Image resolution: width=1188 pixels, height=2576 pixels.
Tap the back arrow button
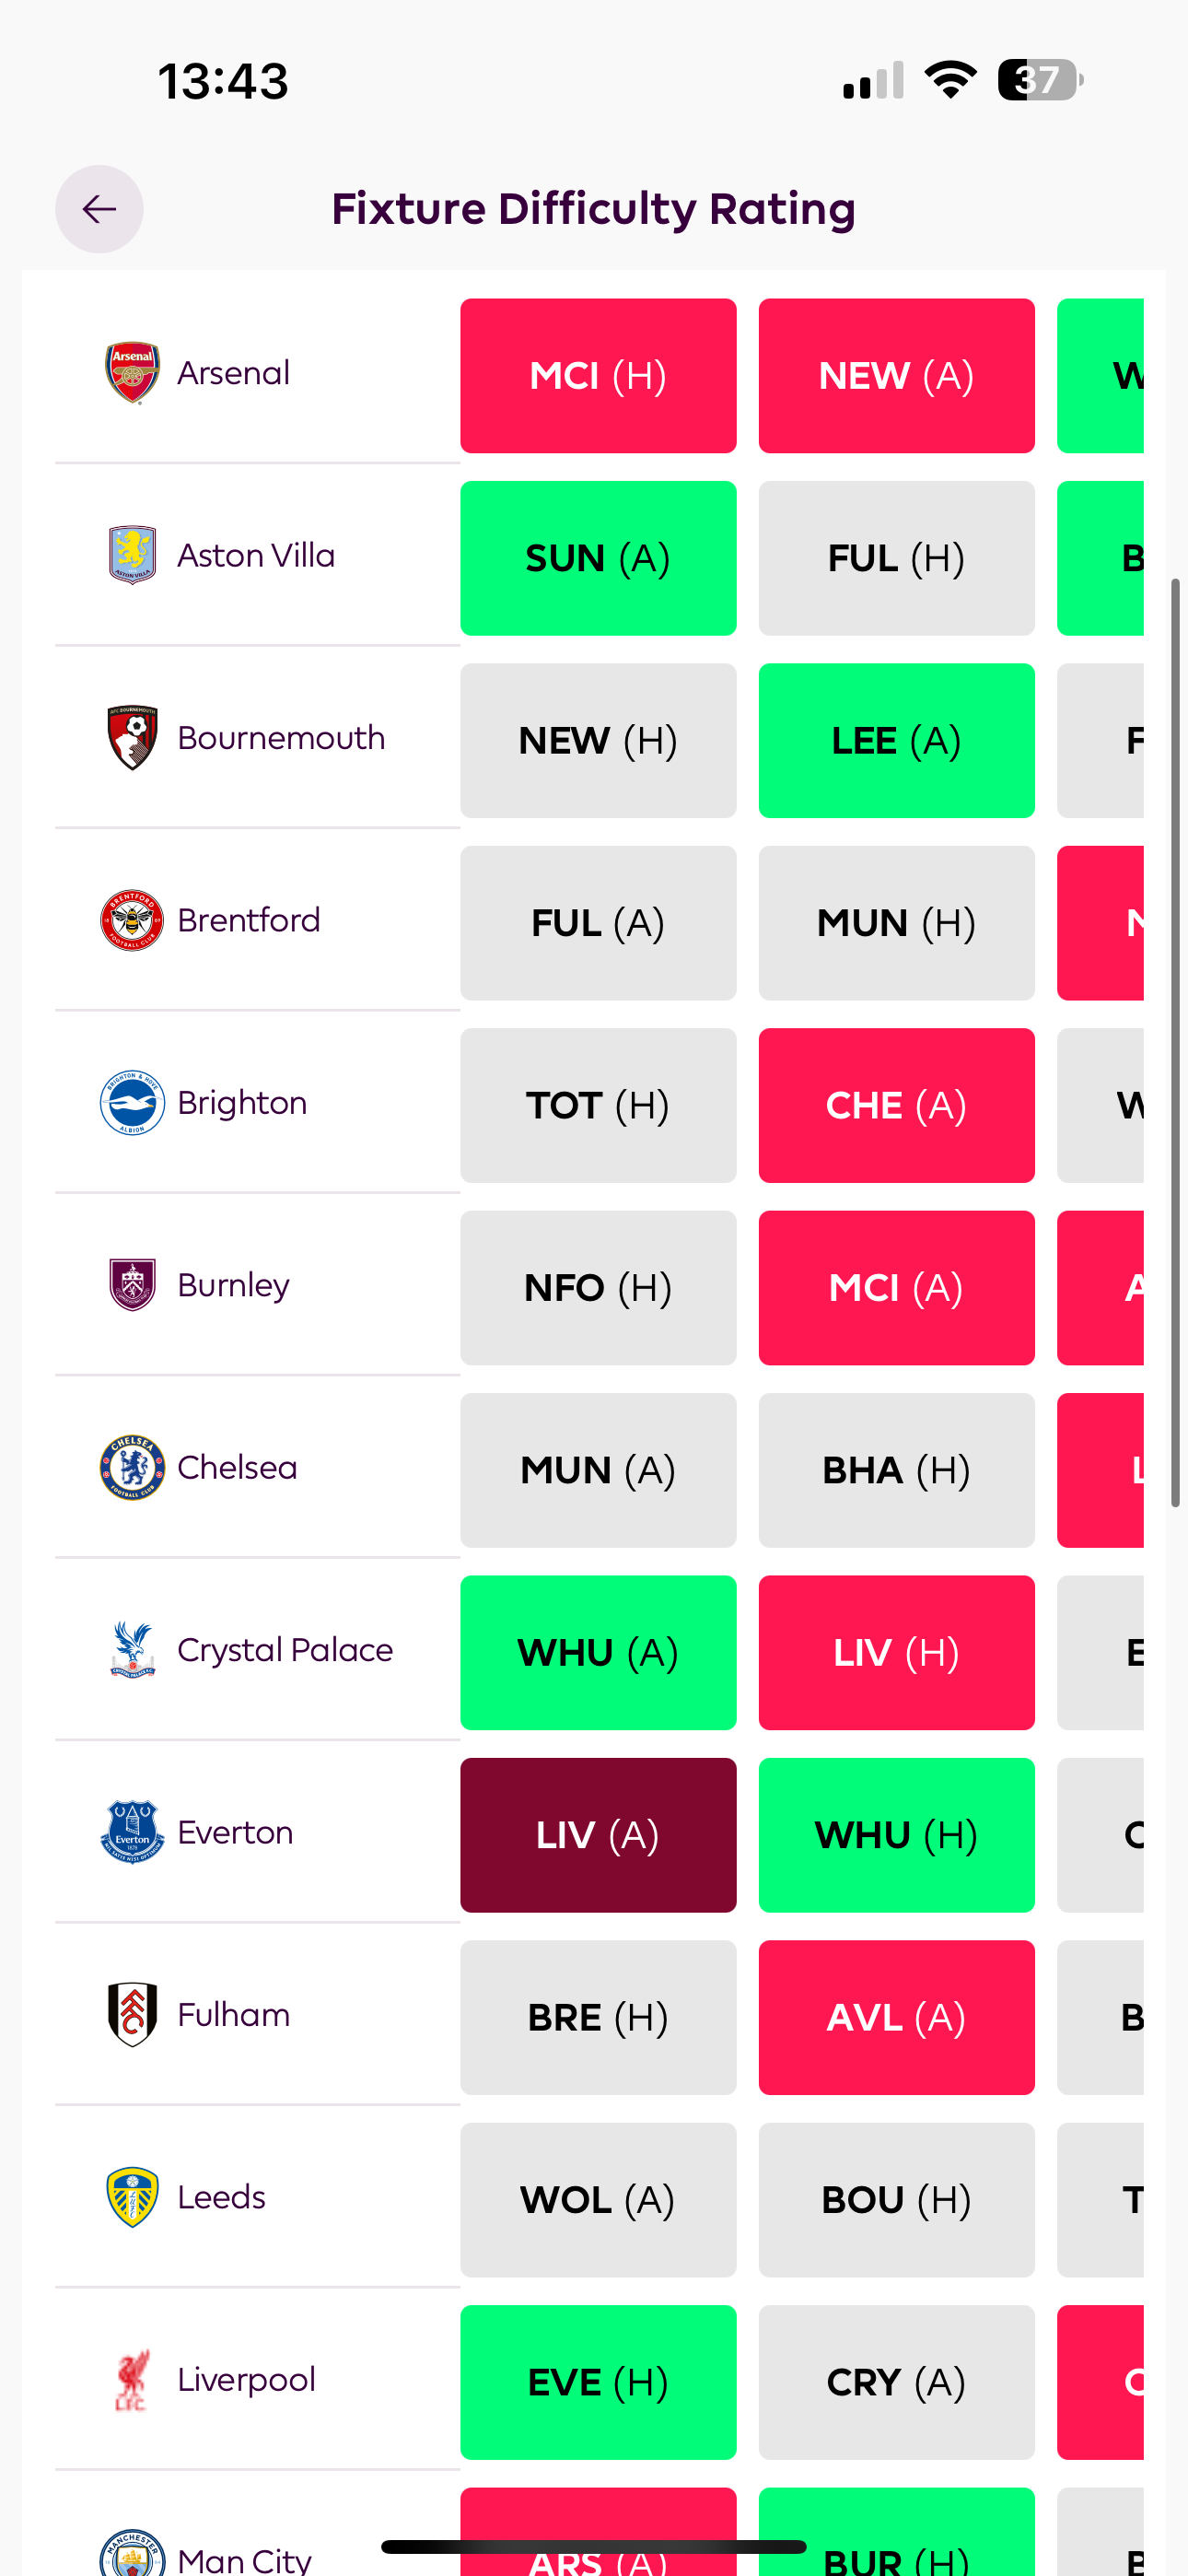tap(99, 209)
